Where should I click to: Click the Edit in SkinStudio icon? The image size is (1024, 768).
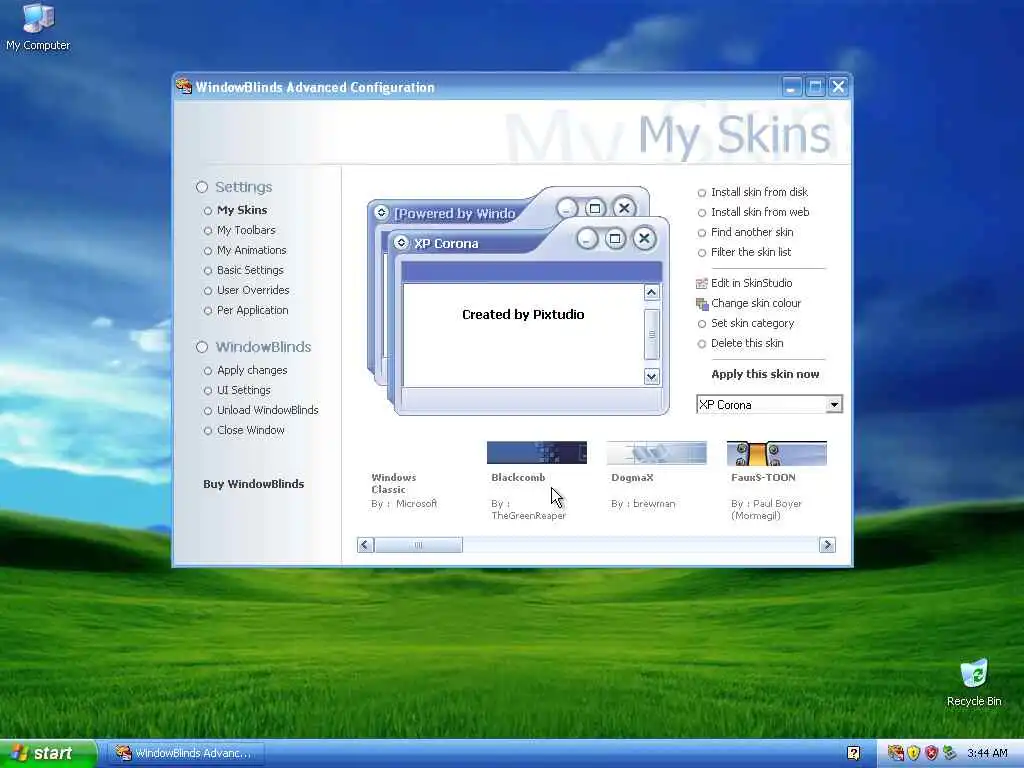(702, 283)
